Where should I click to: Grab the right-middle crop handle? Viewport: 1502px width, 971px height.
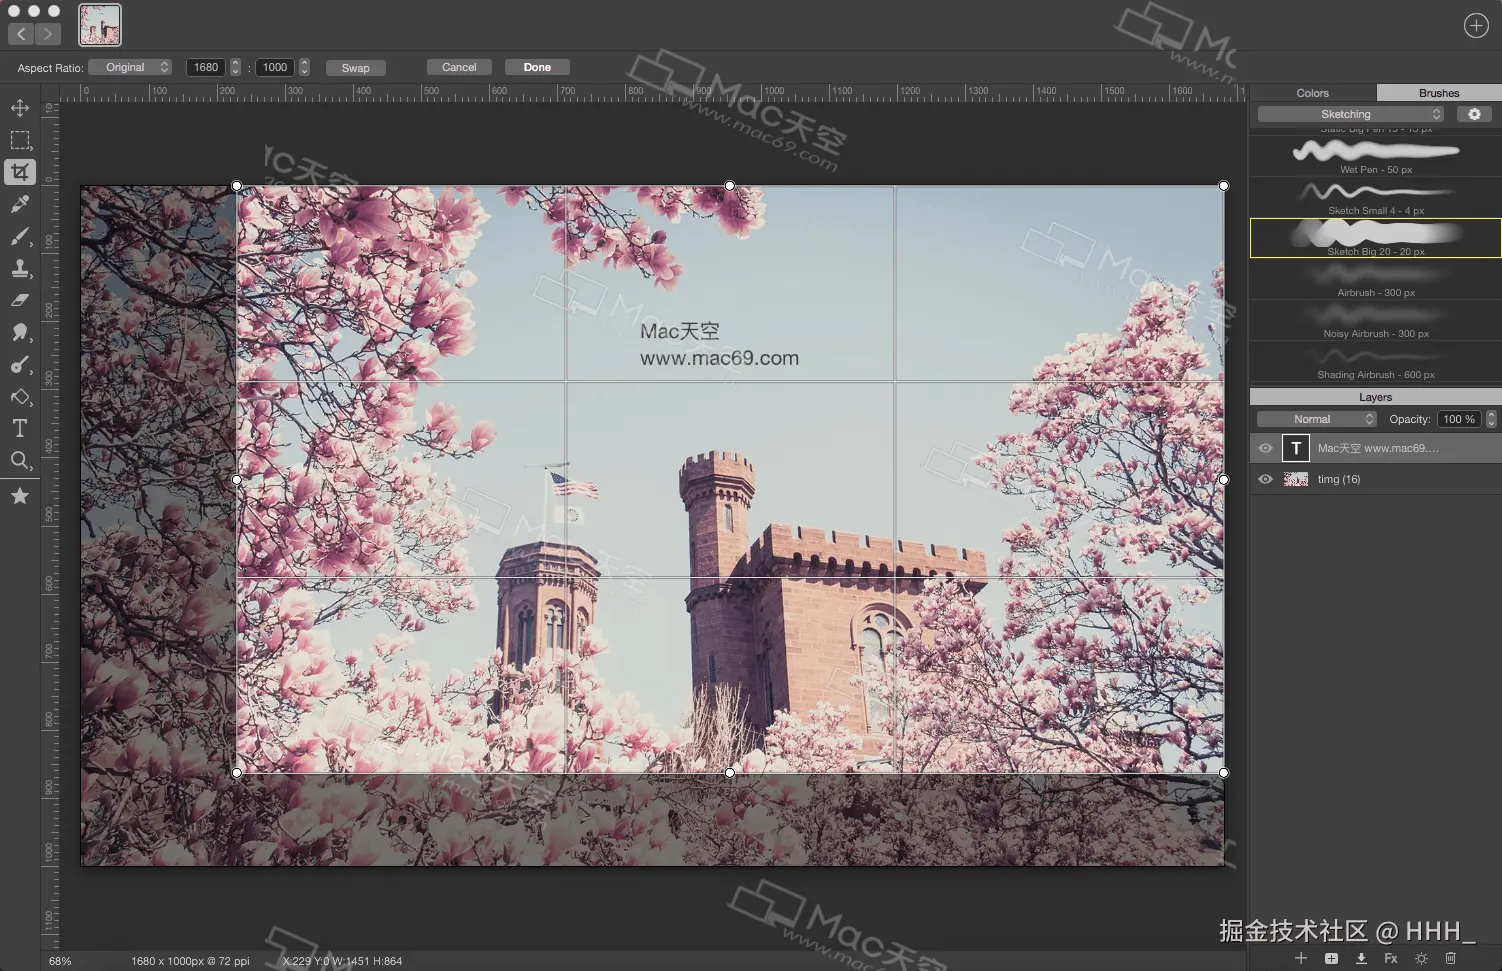click(1224, 480)
